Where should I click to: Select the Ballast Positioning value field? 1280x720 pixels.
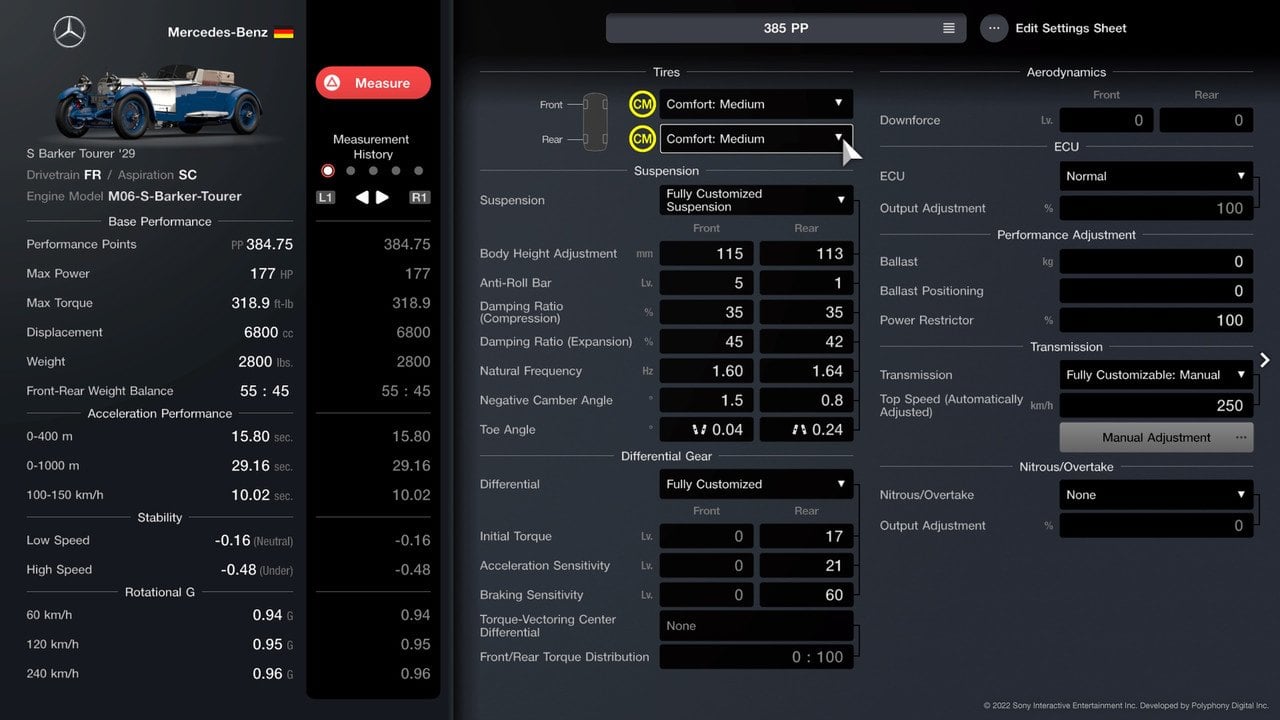[1156, 291]
